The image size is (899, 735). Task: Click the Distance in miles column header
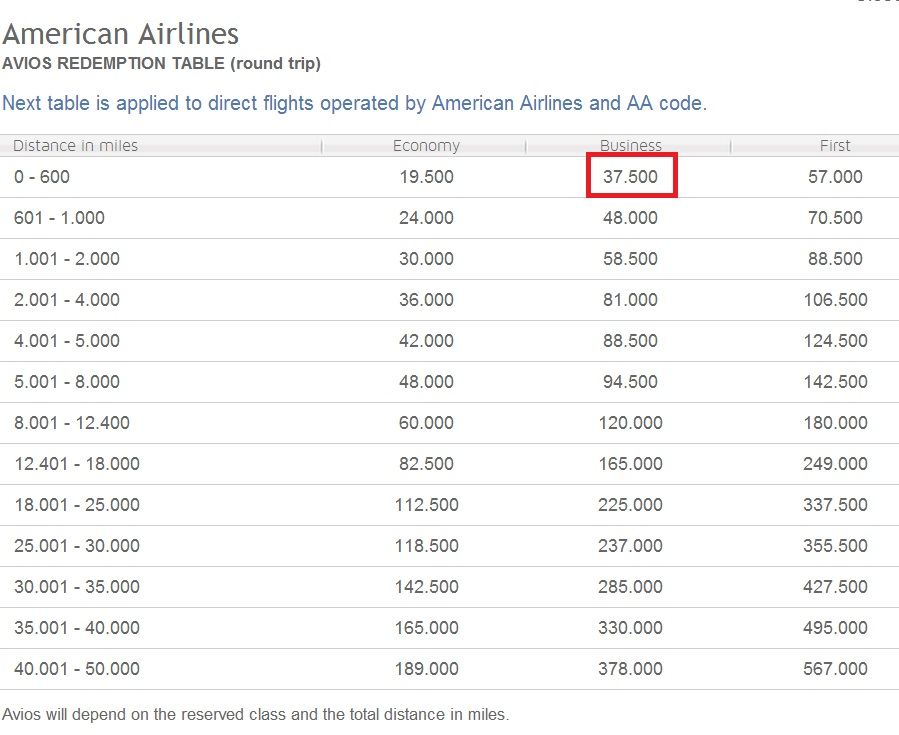click(x=76, y=146)
